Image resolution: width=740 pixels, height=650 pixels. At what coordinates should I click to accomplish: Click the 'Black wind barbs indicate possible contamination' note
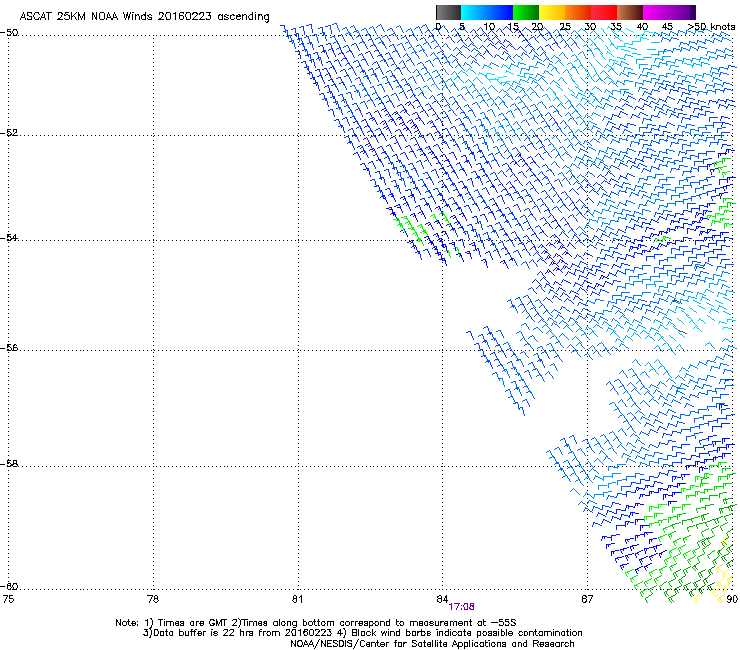467,633
